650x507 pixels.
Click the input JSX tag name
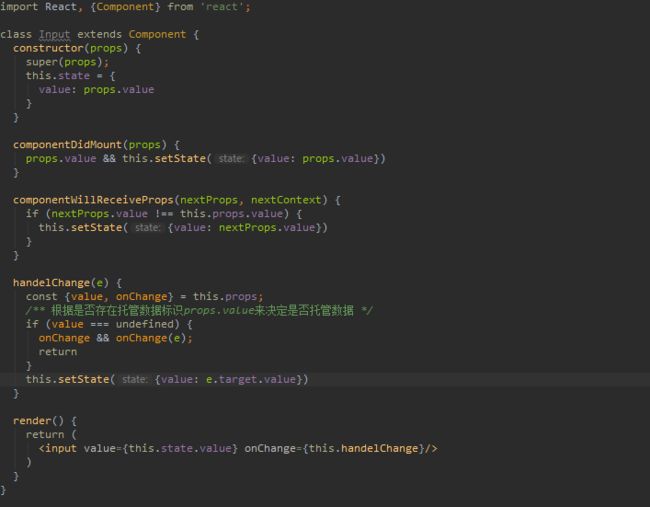coord(61,449)
